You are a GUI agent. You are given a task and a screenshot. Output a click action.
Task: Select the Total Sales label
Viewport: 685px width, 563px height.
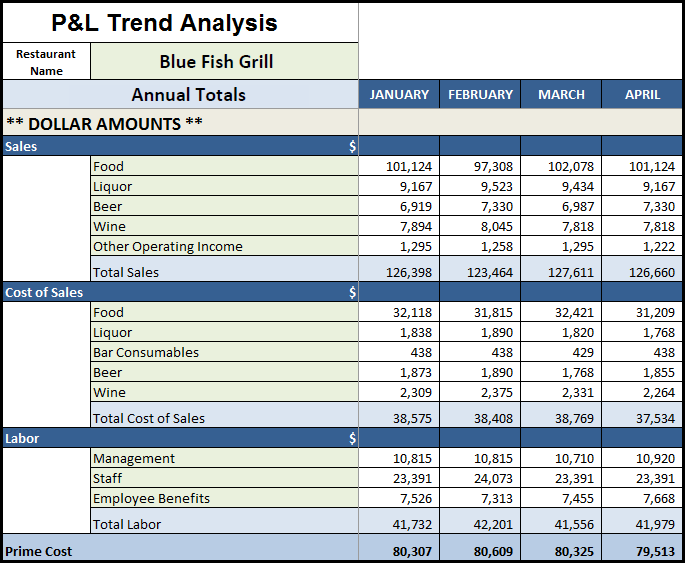pos(225,269)
